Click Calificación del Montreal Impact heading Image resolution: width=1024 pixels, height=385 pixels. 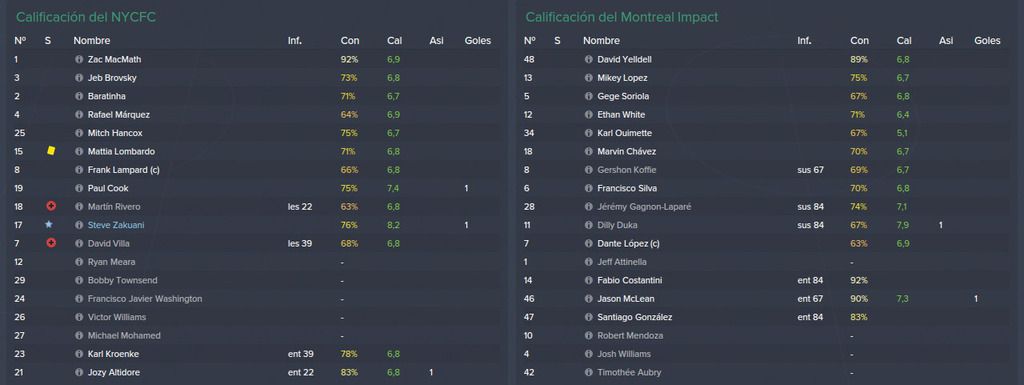tap(622, 17)
